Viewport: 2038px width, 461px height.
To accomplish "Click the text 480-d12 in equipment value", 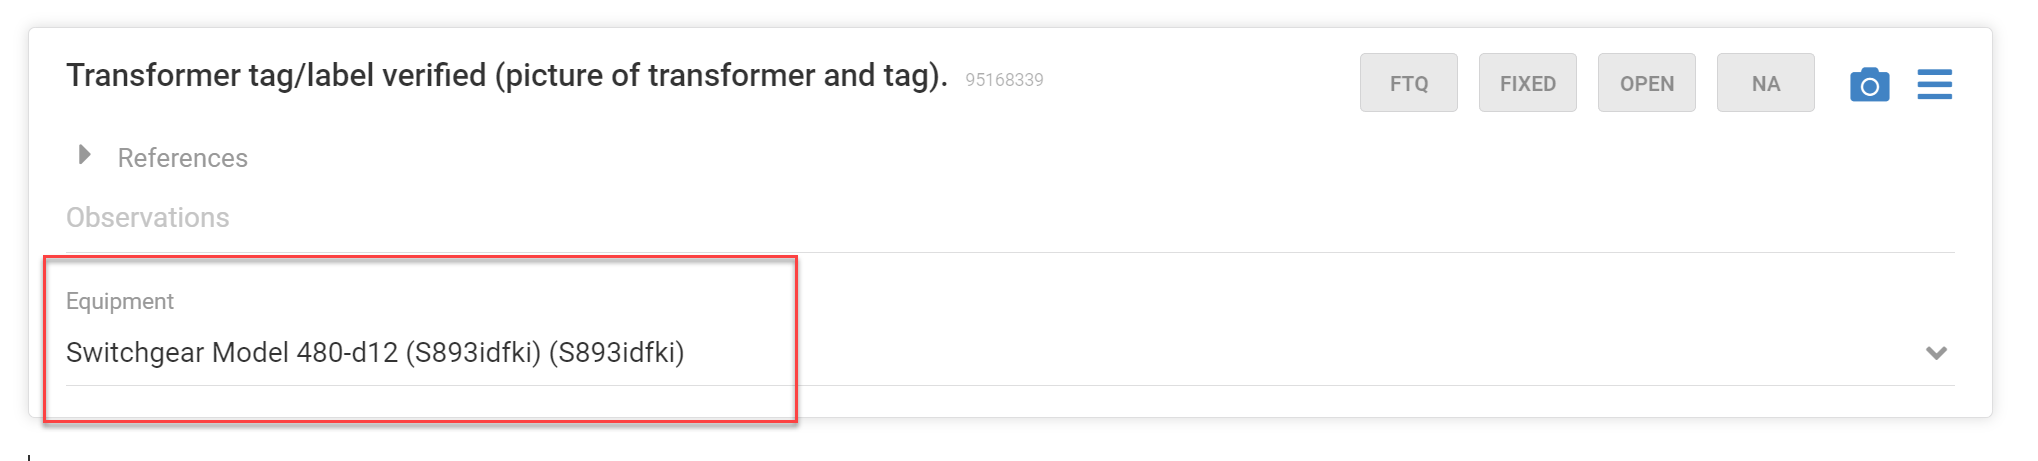I will tap(347, 353).
